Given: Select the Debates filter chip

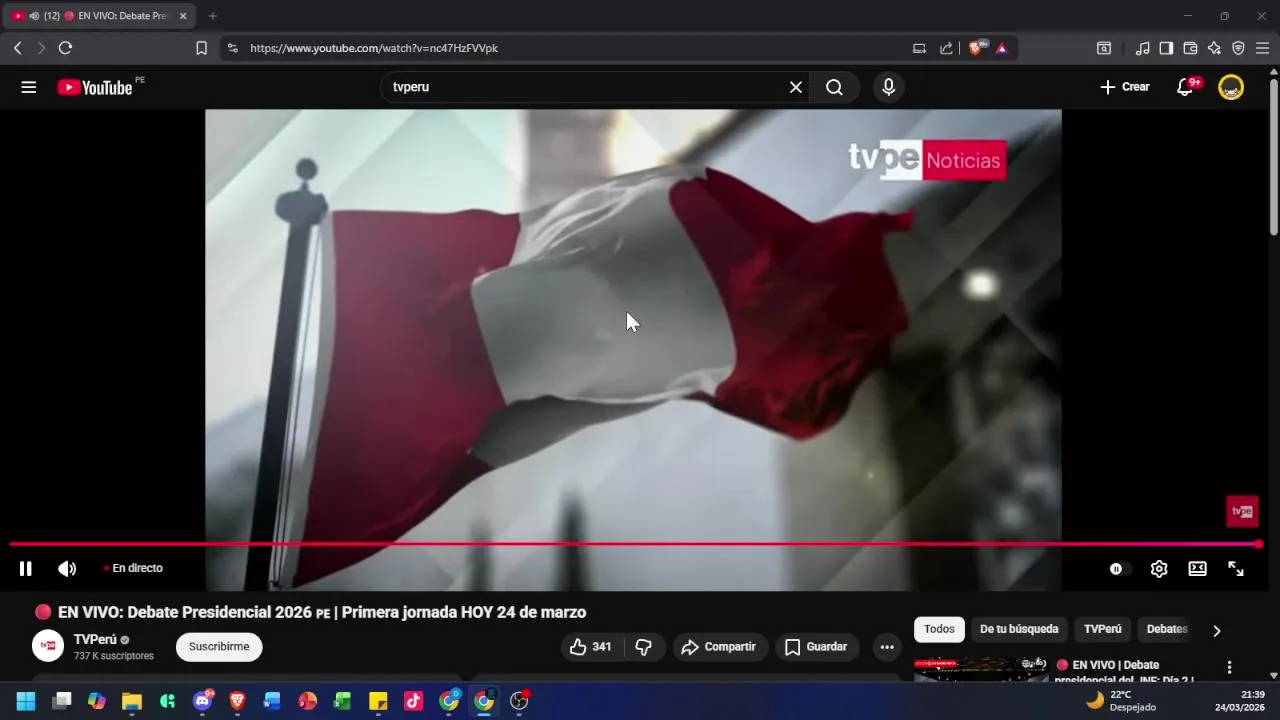Looking at the screenshot, I should pyautogui.click(x=1167, y=629).
